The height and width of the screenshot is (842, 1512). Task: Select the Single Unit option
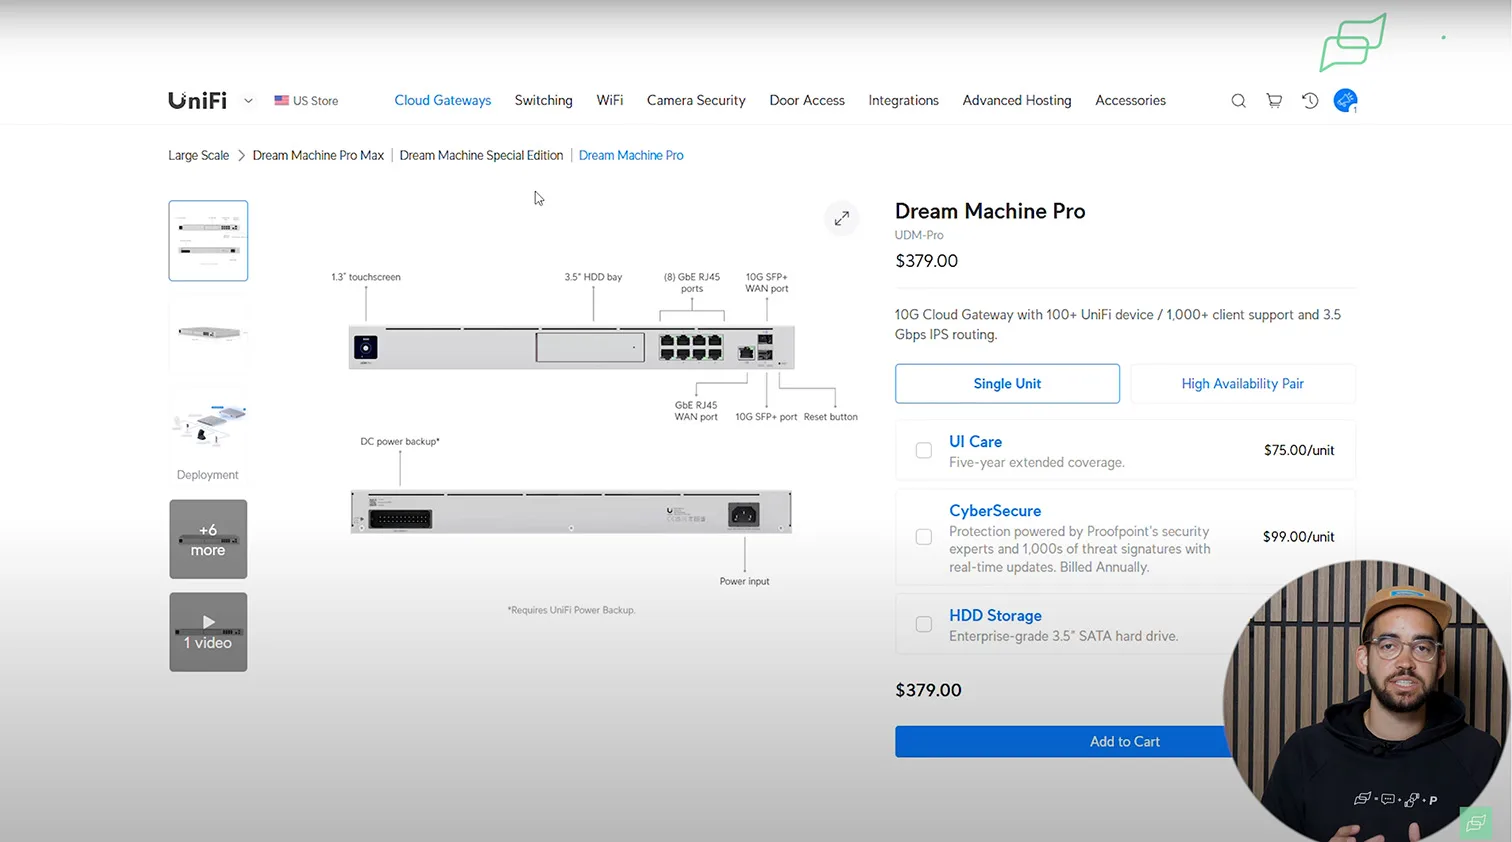tap(1007, 384)
